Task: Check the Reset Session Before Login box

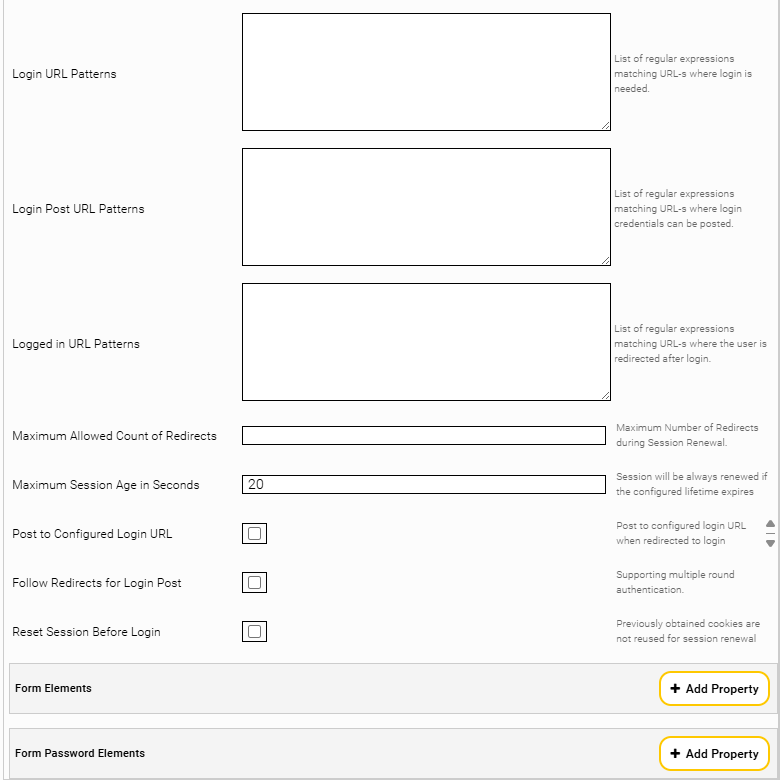Action: click(x=254, y=631)
